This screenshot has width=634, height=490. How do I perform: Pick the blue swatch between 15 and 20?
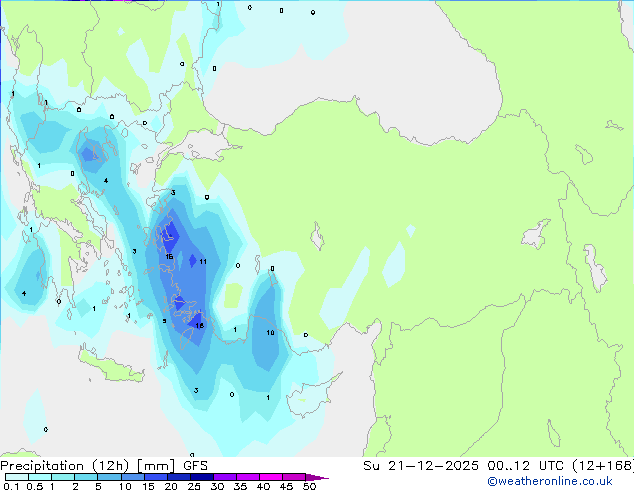[155, 477]
